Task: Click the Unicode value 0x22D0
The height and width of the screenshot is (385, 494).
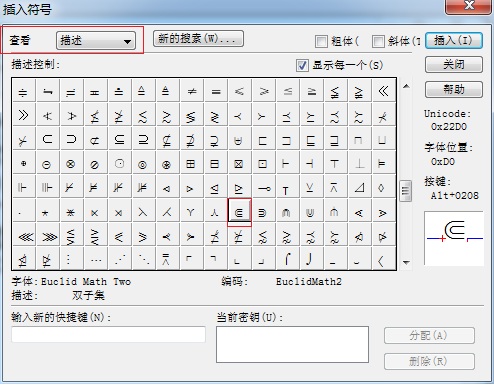Action: click(449, 127)
